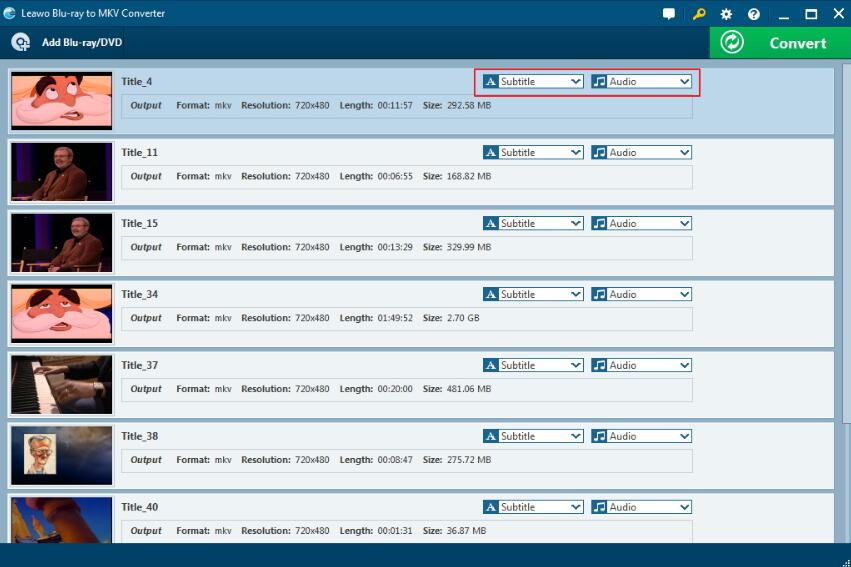Click the subtitle 'A' icon for Title_38
851x567 pixels.
point(491,436)
